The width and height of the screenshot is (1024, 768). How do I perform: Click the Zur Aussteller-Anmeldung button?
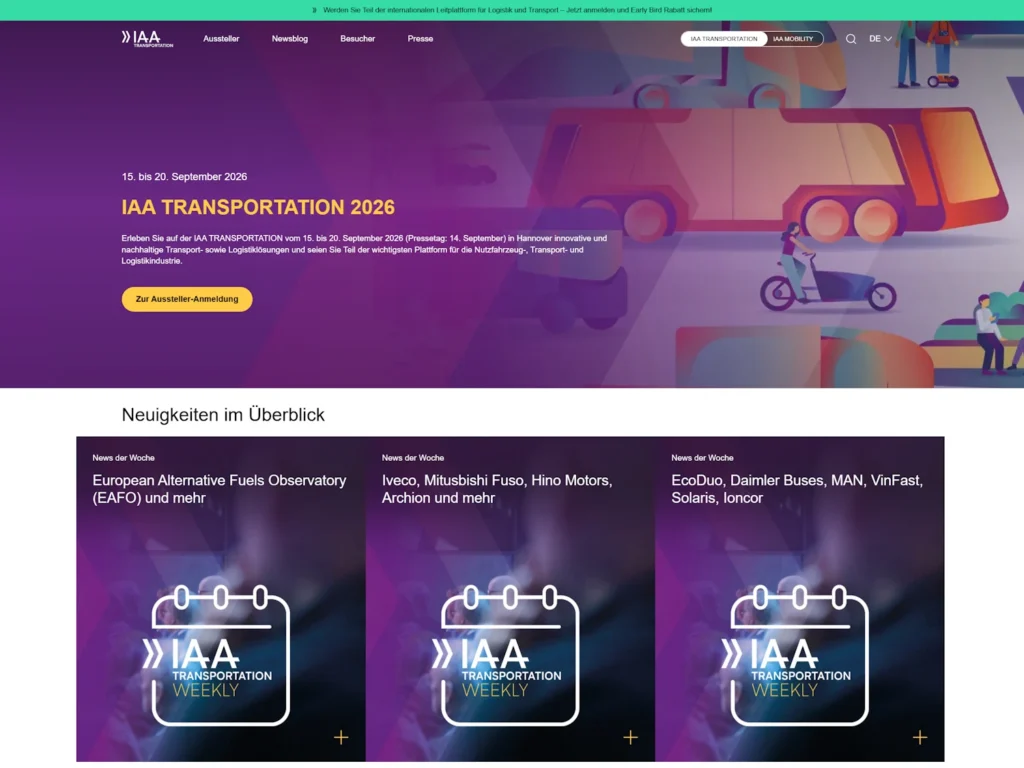[x=187, y=299]
